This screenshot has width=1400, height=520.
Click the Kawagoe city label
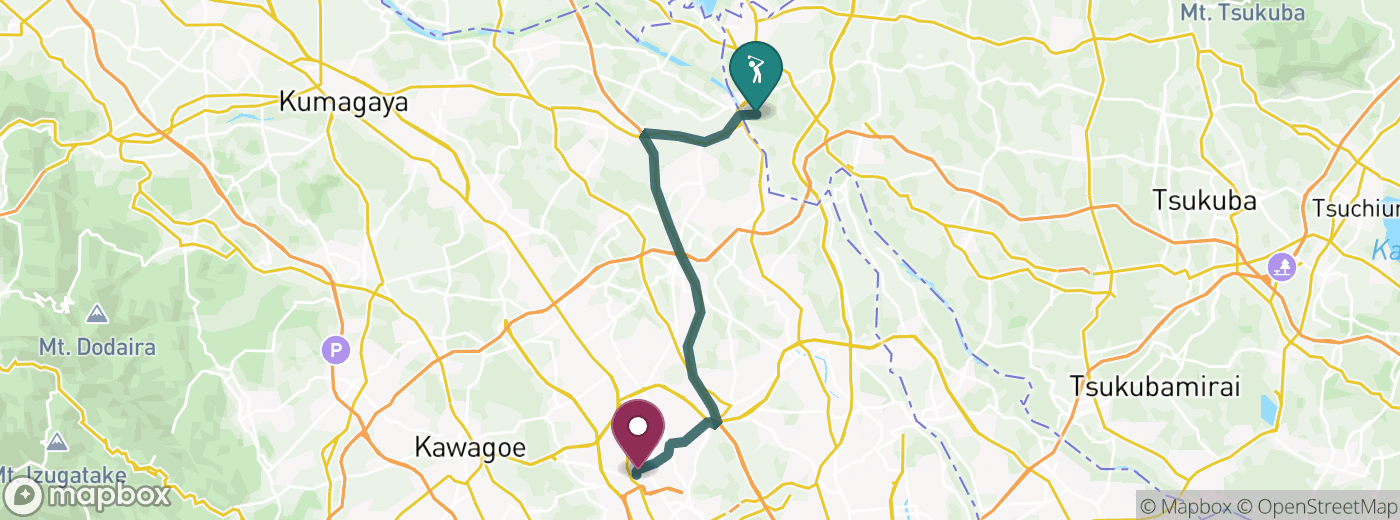coord(470,448)
